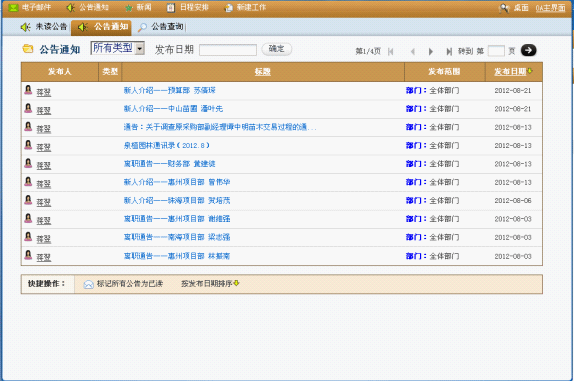Click the page number input box
Image resolution: width=574 pixels, height=381 pixels.
click(496, 51)
